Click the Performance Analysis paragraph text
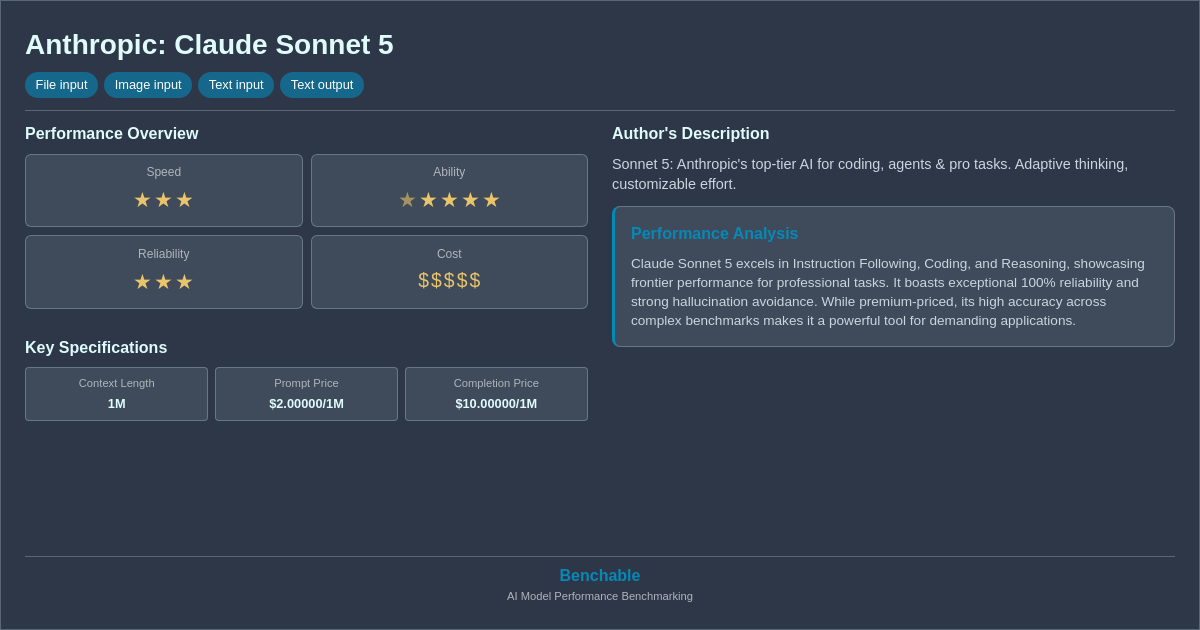 click(888, 292)
